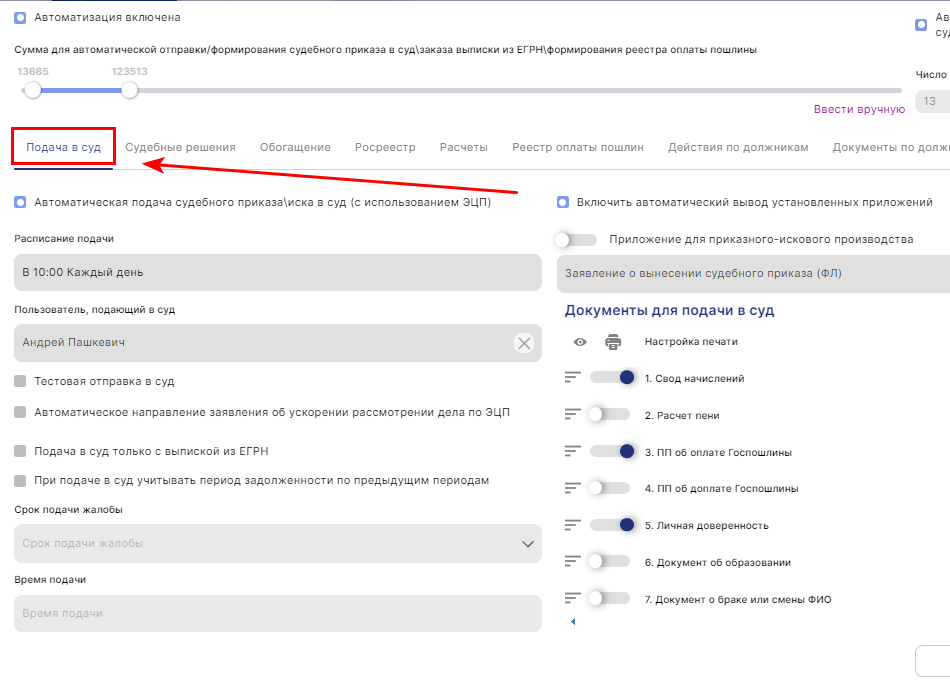
Task: Check Подача в суд только с выпиской из ЕГРН
Action: [x=20, y=451]
